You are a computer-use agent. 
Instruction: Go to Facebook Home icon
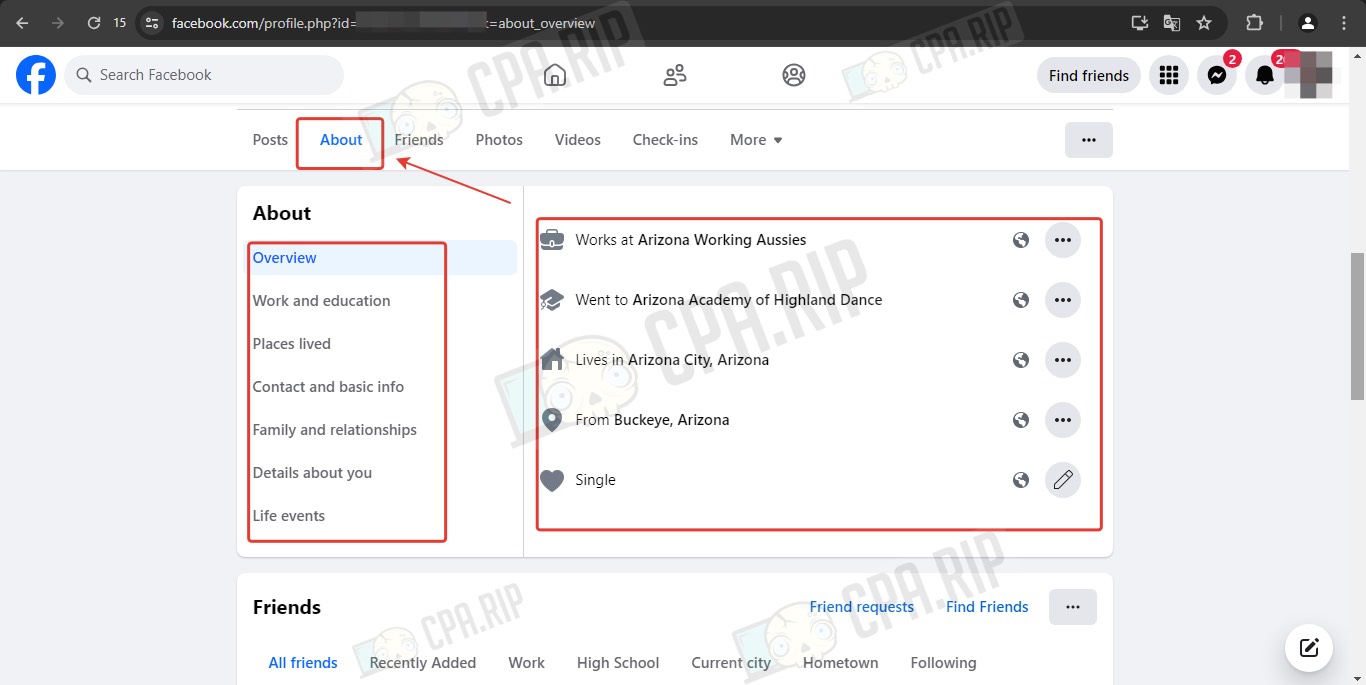coord(554,75)
